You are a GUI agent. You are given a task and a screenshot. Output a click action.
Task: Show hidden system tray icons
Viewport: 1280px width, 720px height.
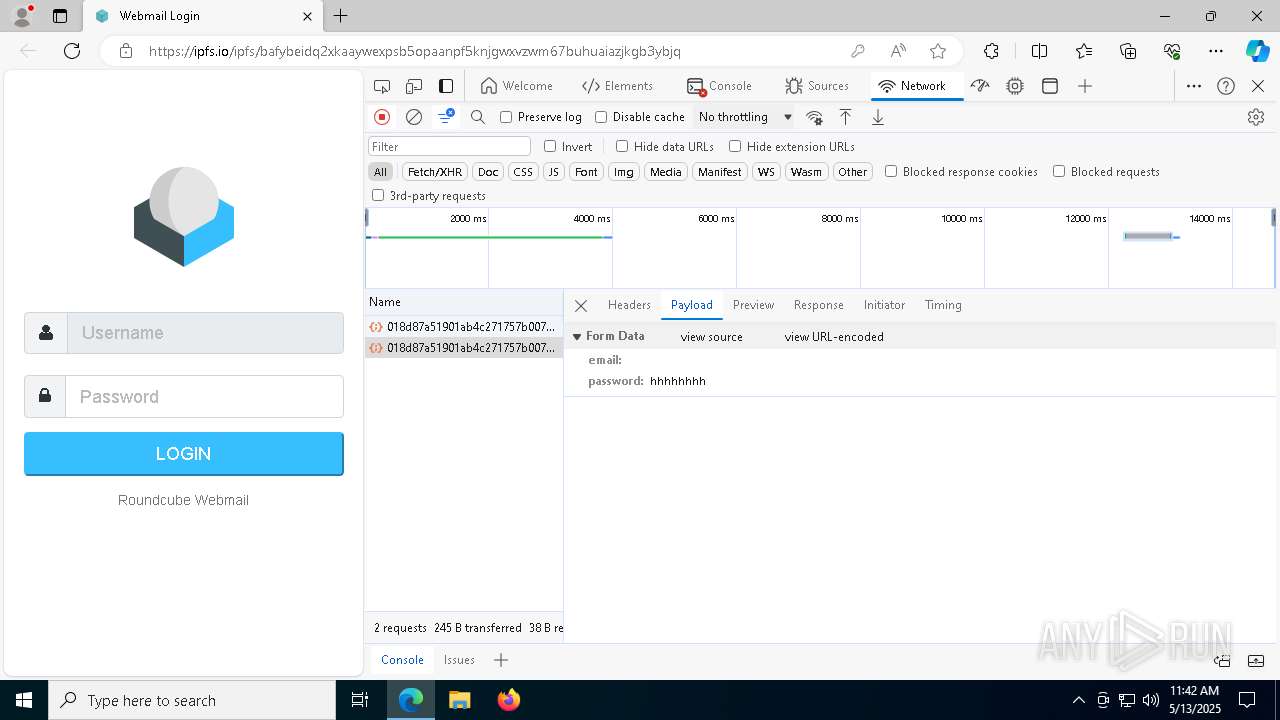[x=1078, y=700]
